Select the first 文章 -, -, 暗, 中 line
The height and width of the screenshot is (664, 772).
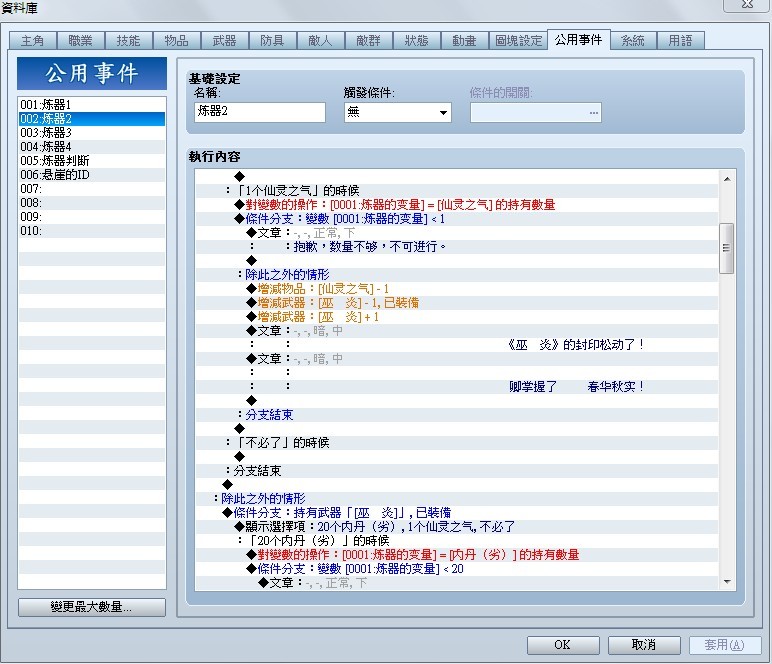coord(457,331)
